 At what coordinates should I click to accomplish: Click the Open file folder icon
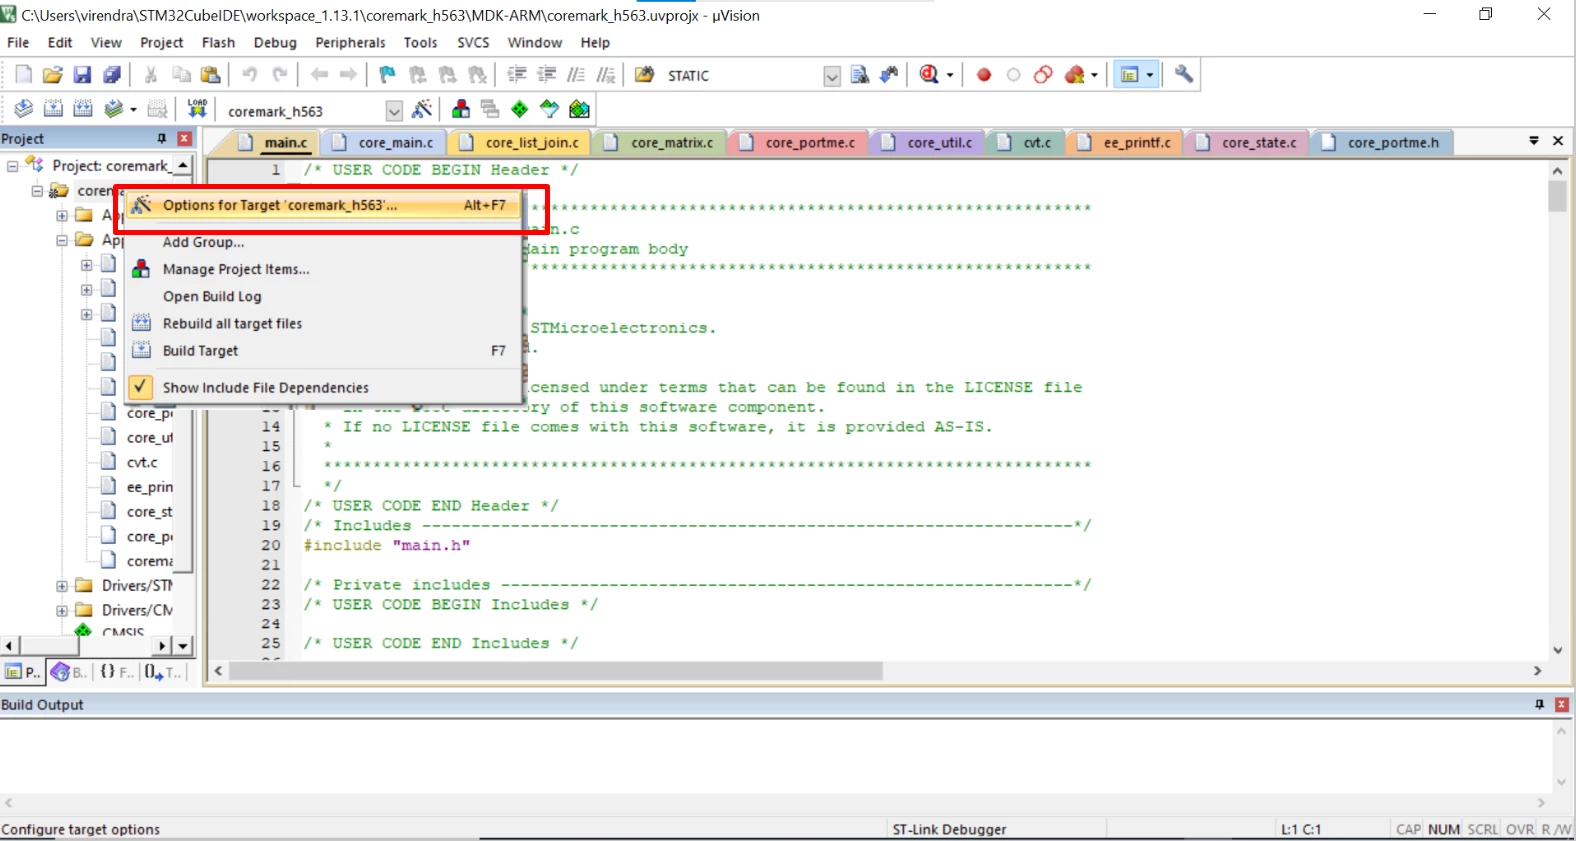point(52,75)
